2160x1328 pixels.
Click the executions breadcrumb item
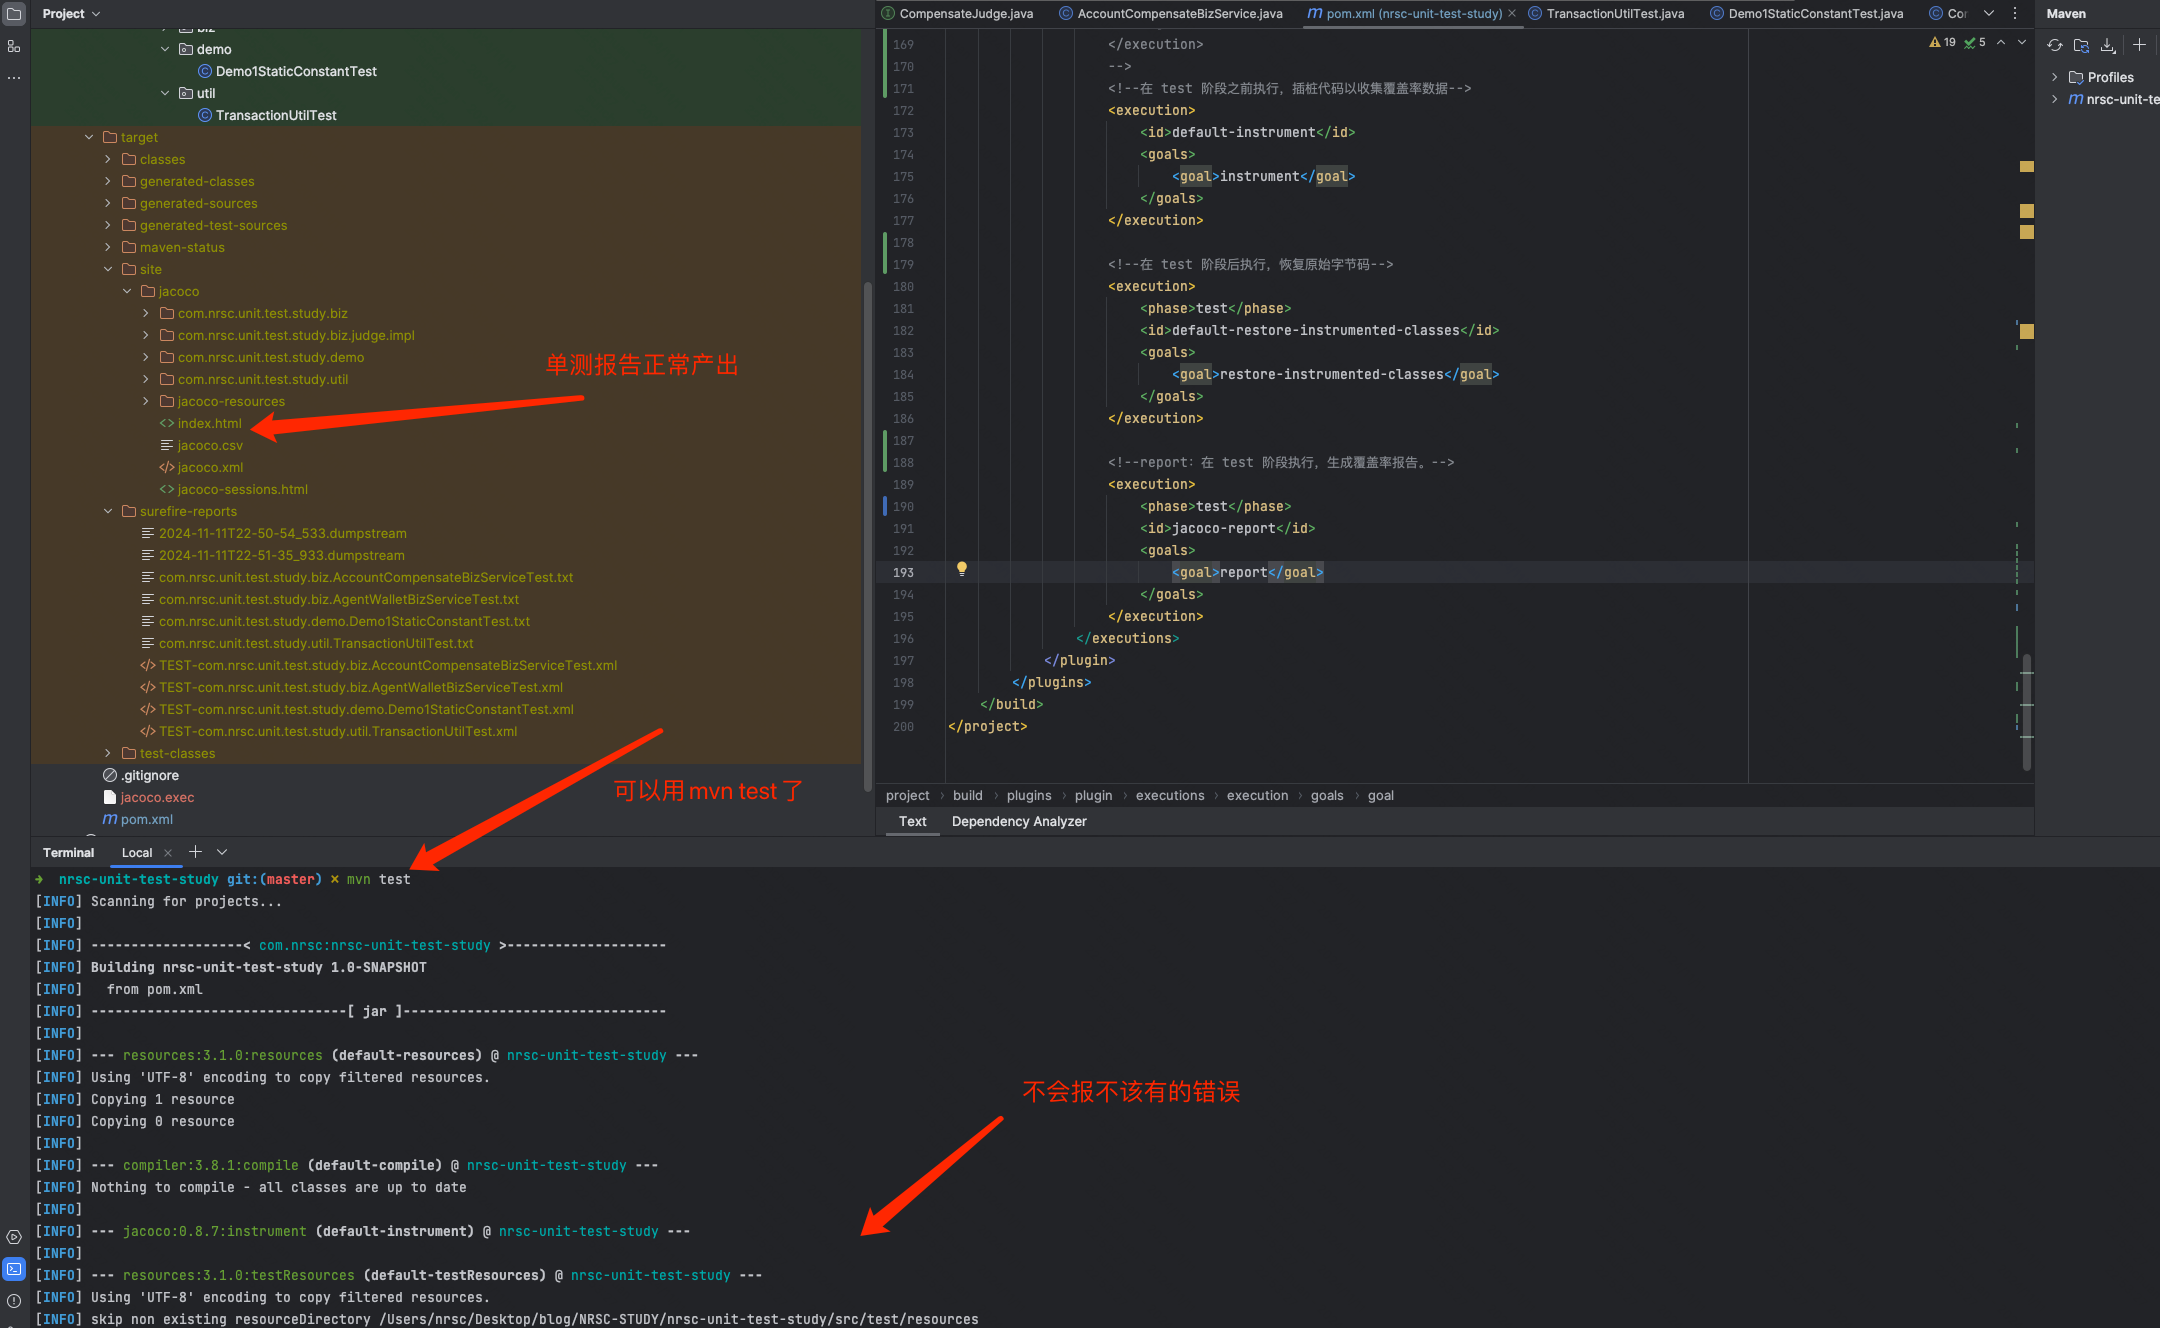pos(1169,795)
